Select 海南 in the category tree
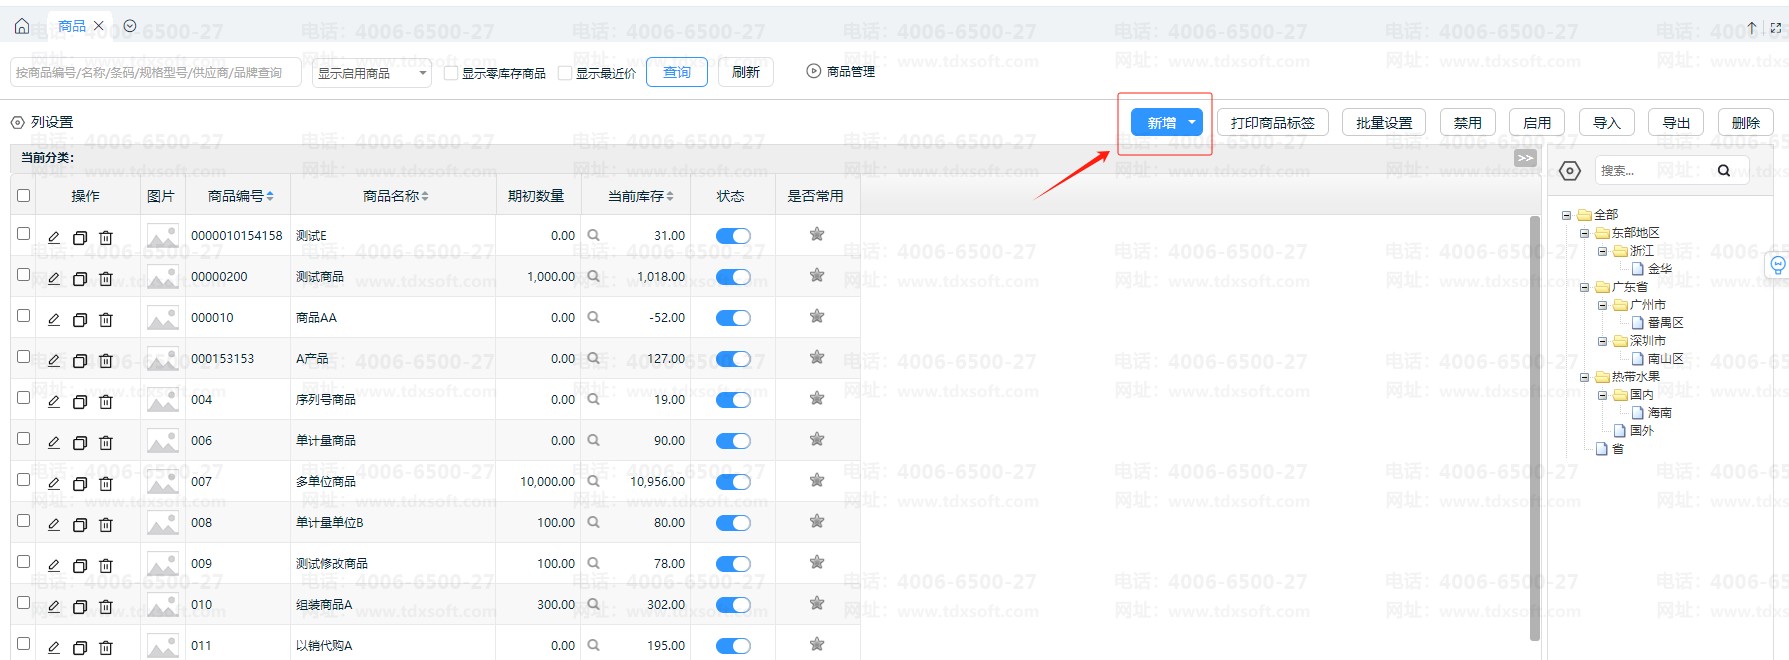The height and width of the screenshot is (660, 1789). pyautogui.click(x=1659, y=413)
